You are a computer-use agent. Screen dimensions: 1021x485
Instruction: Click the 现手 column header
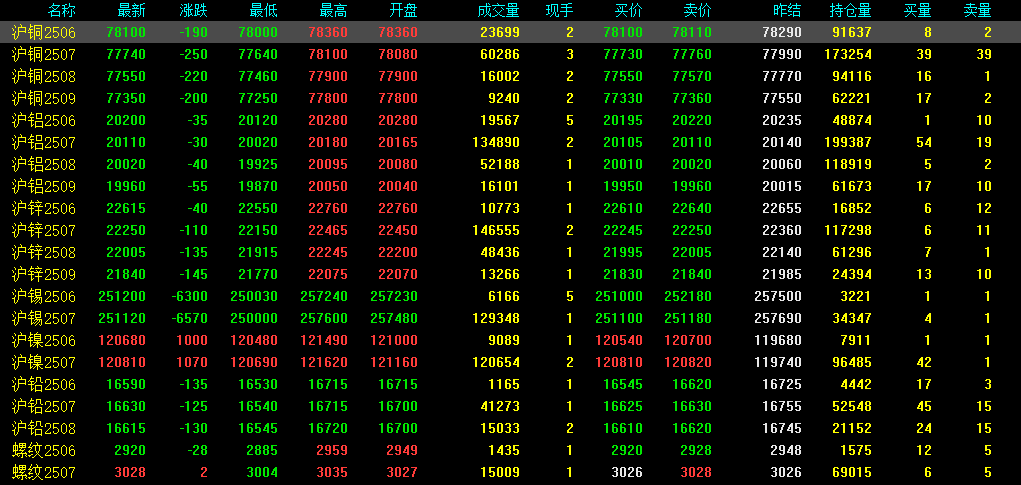tap(560, 10)
